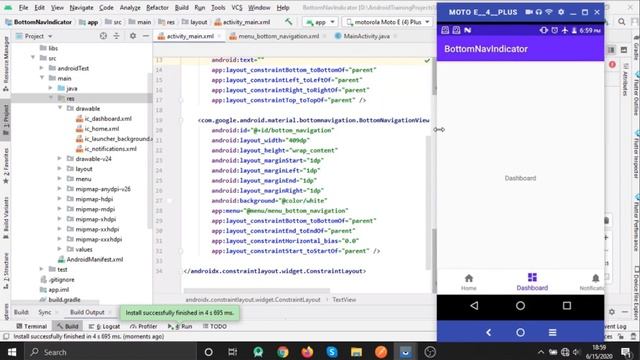Tap Dashboard icon in emulator bottom navigation
Image resolution: width=640 pixels, height=360 pixels.
[532, 278]
